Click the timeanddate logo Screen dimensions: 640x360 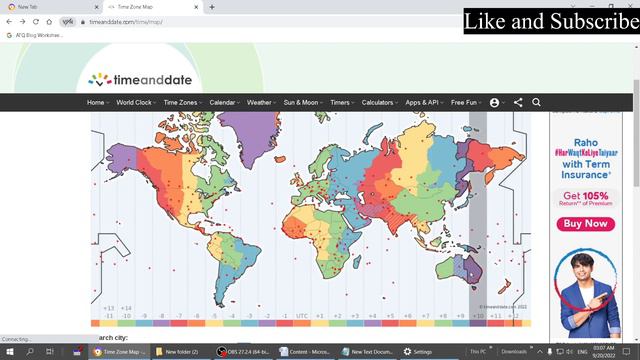click(140, 80)
